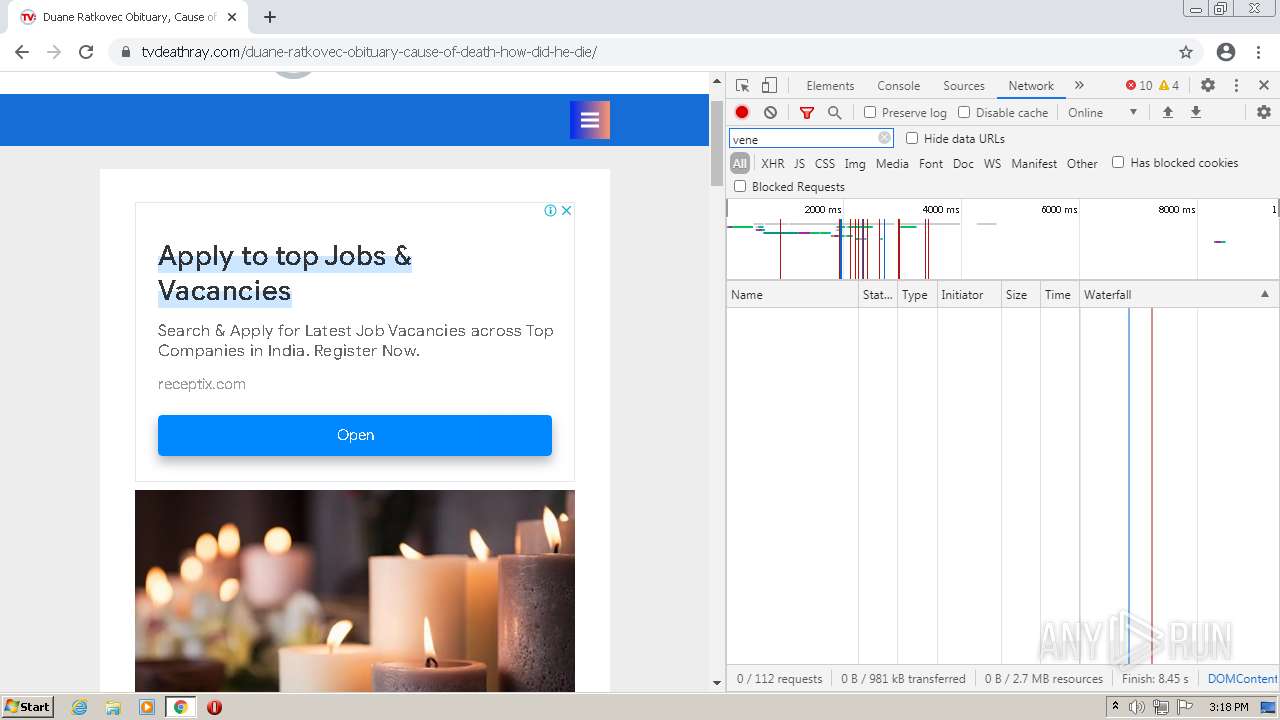Toggle Waterfall column sort arrow

[x=1264, y=295]
